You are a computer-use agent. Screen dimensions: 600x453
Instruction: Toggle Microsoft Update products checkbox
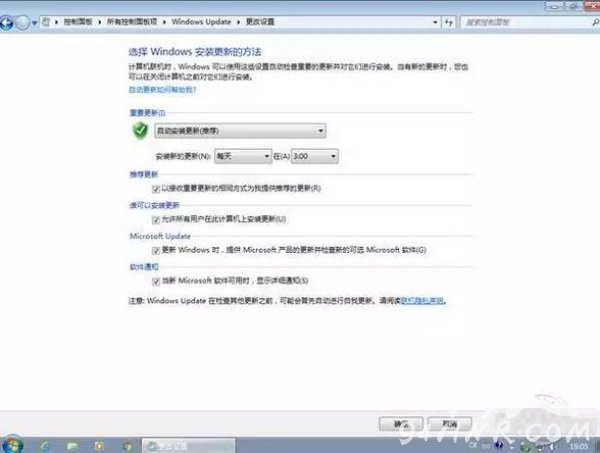click(156, 251)
